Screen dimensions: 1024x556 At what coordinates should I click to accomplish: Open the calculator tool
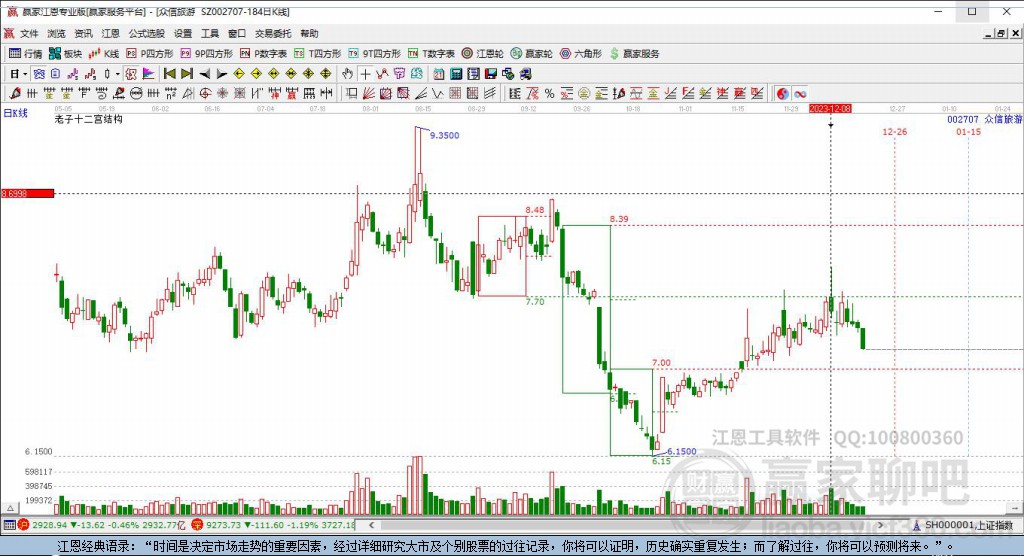(456, 74)
